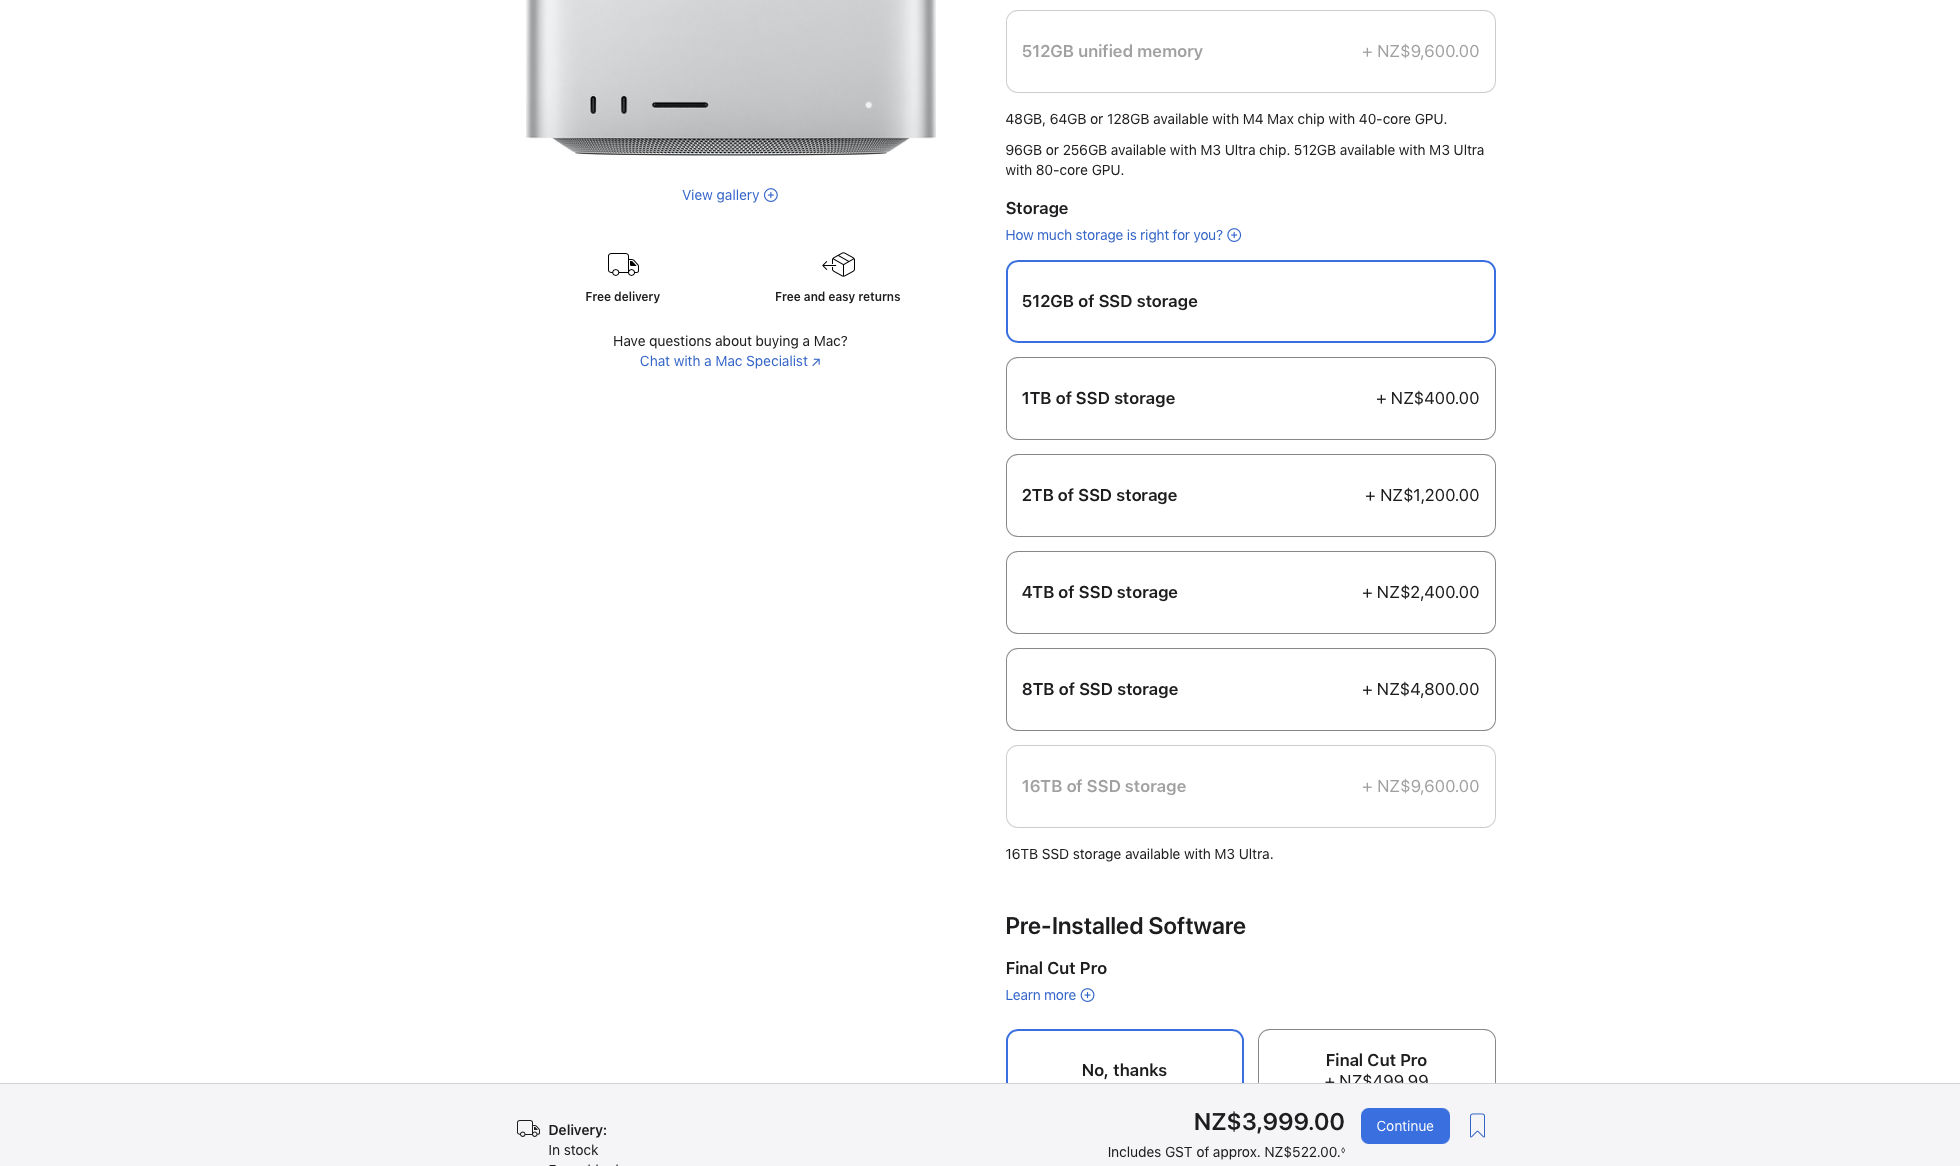1960x1166 pixels.
Task: Add Final Cut Pro pre-installed software
Action: point(1376,1060)
